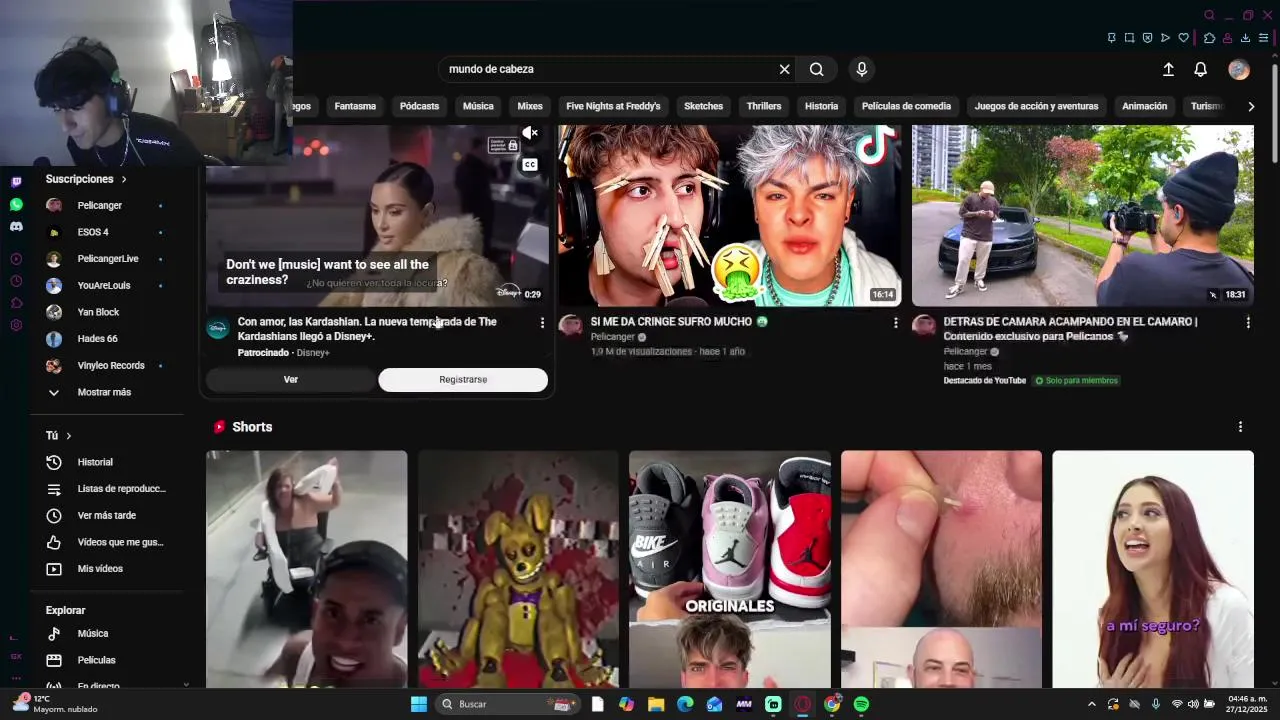
Task: Open options menu for Kardashians ad
Action: (542, 323)
